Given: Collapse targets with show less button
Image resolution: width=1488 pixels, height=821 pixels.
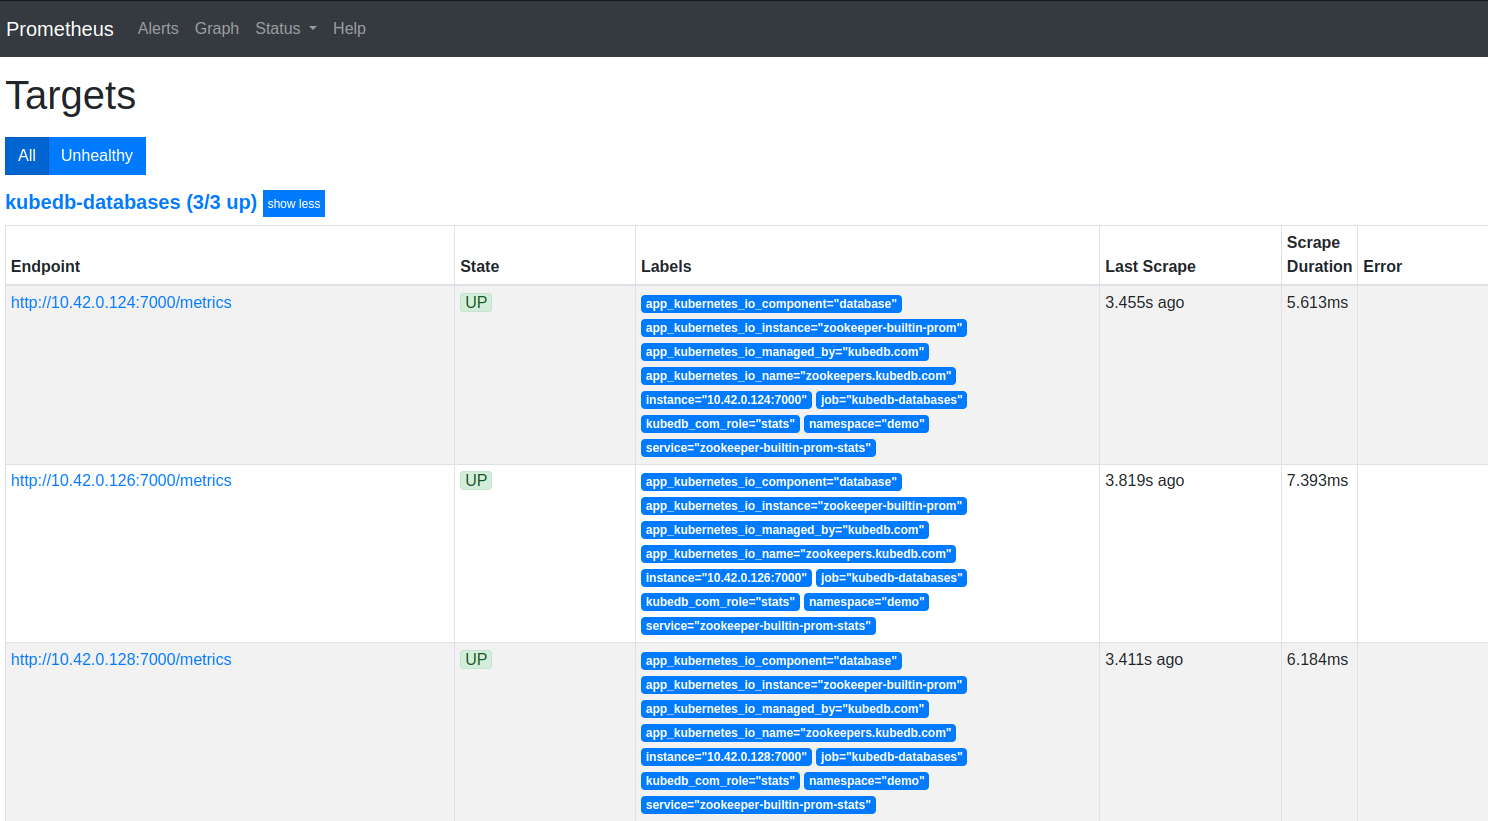Looking at the screenshot, I should (x=294, y=204).
